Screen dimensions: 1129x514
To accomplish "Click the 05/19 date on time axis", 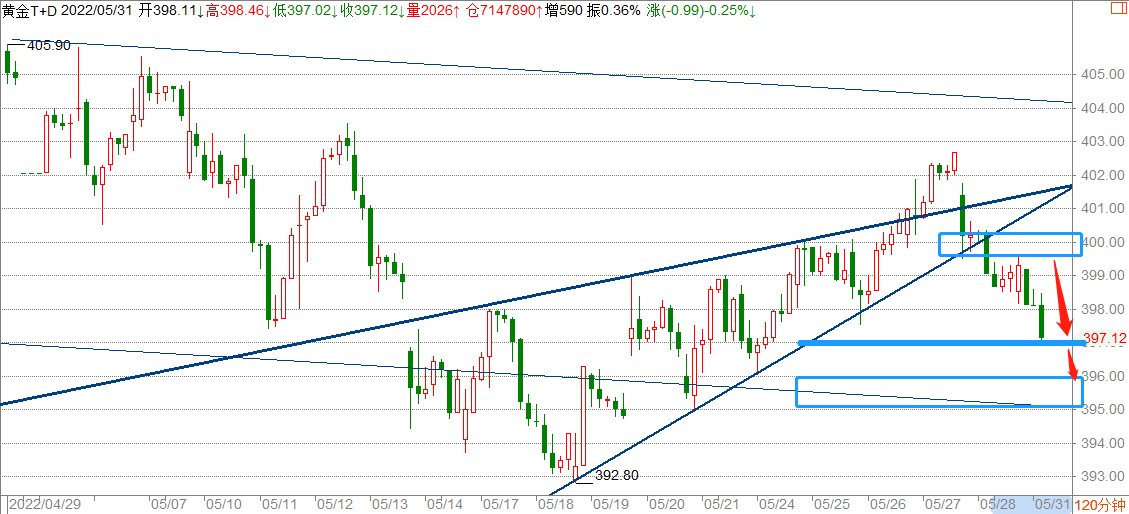I will [610, 505].
